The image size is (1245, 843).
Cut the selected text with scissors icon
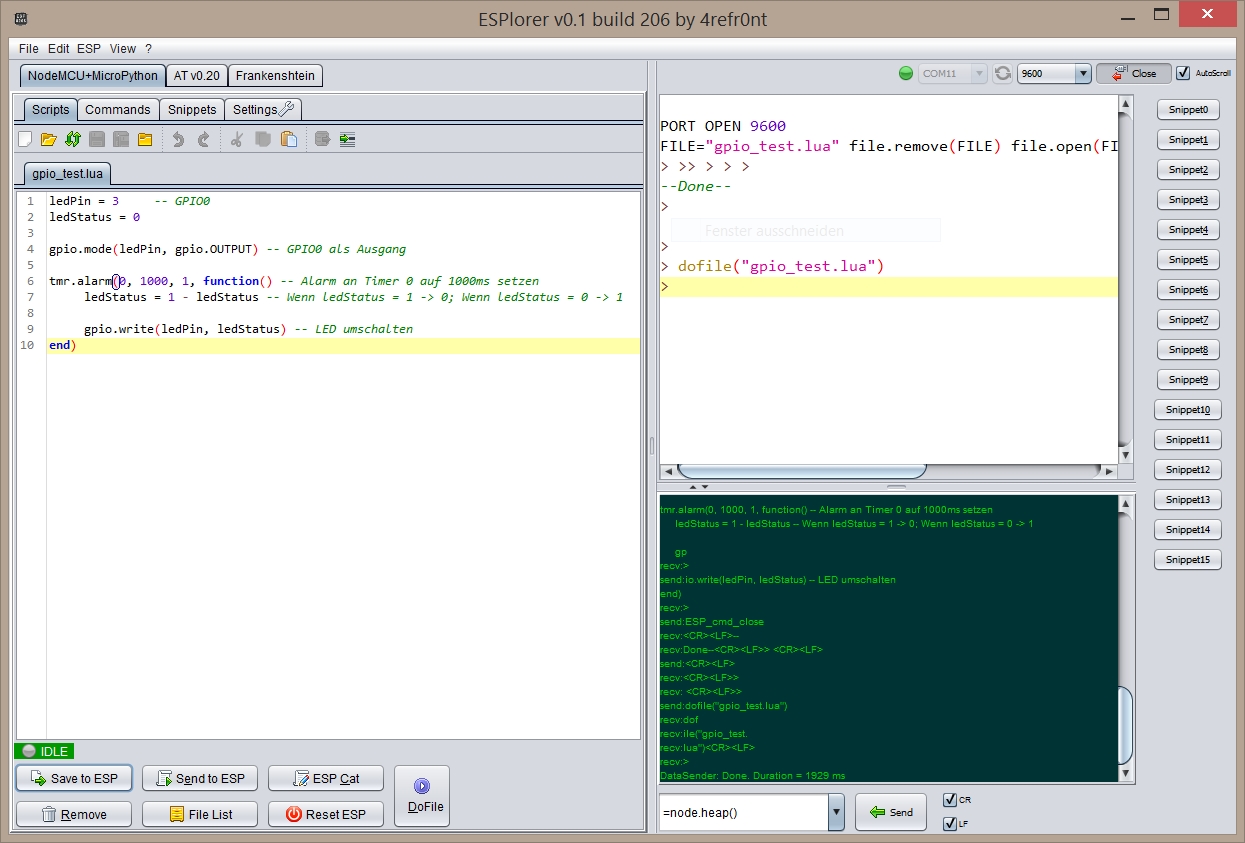click(x=237, y=139)
